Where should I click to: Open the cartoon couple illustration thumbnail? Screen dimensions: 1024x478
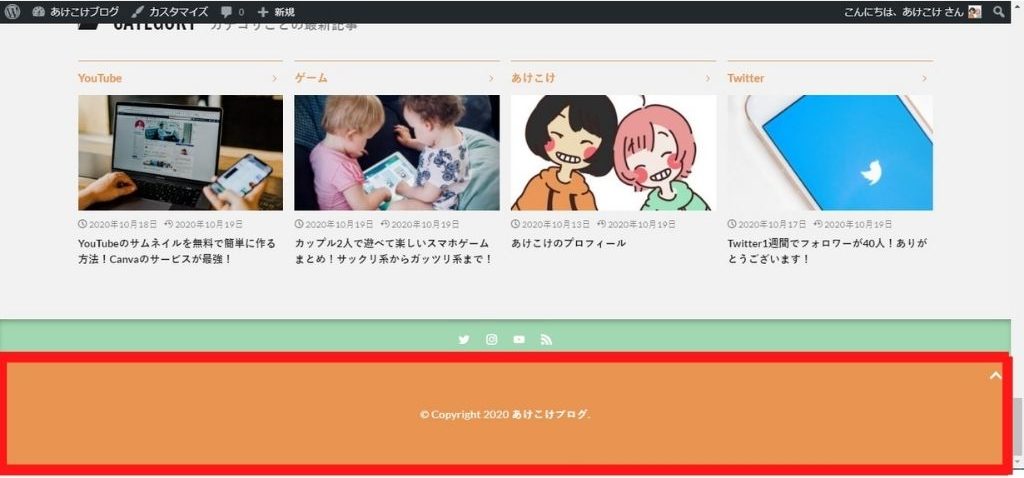pos(613,153)
